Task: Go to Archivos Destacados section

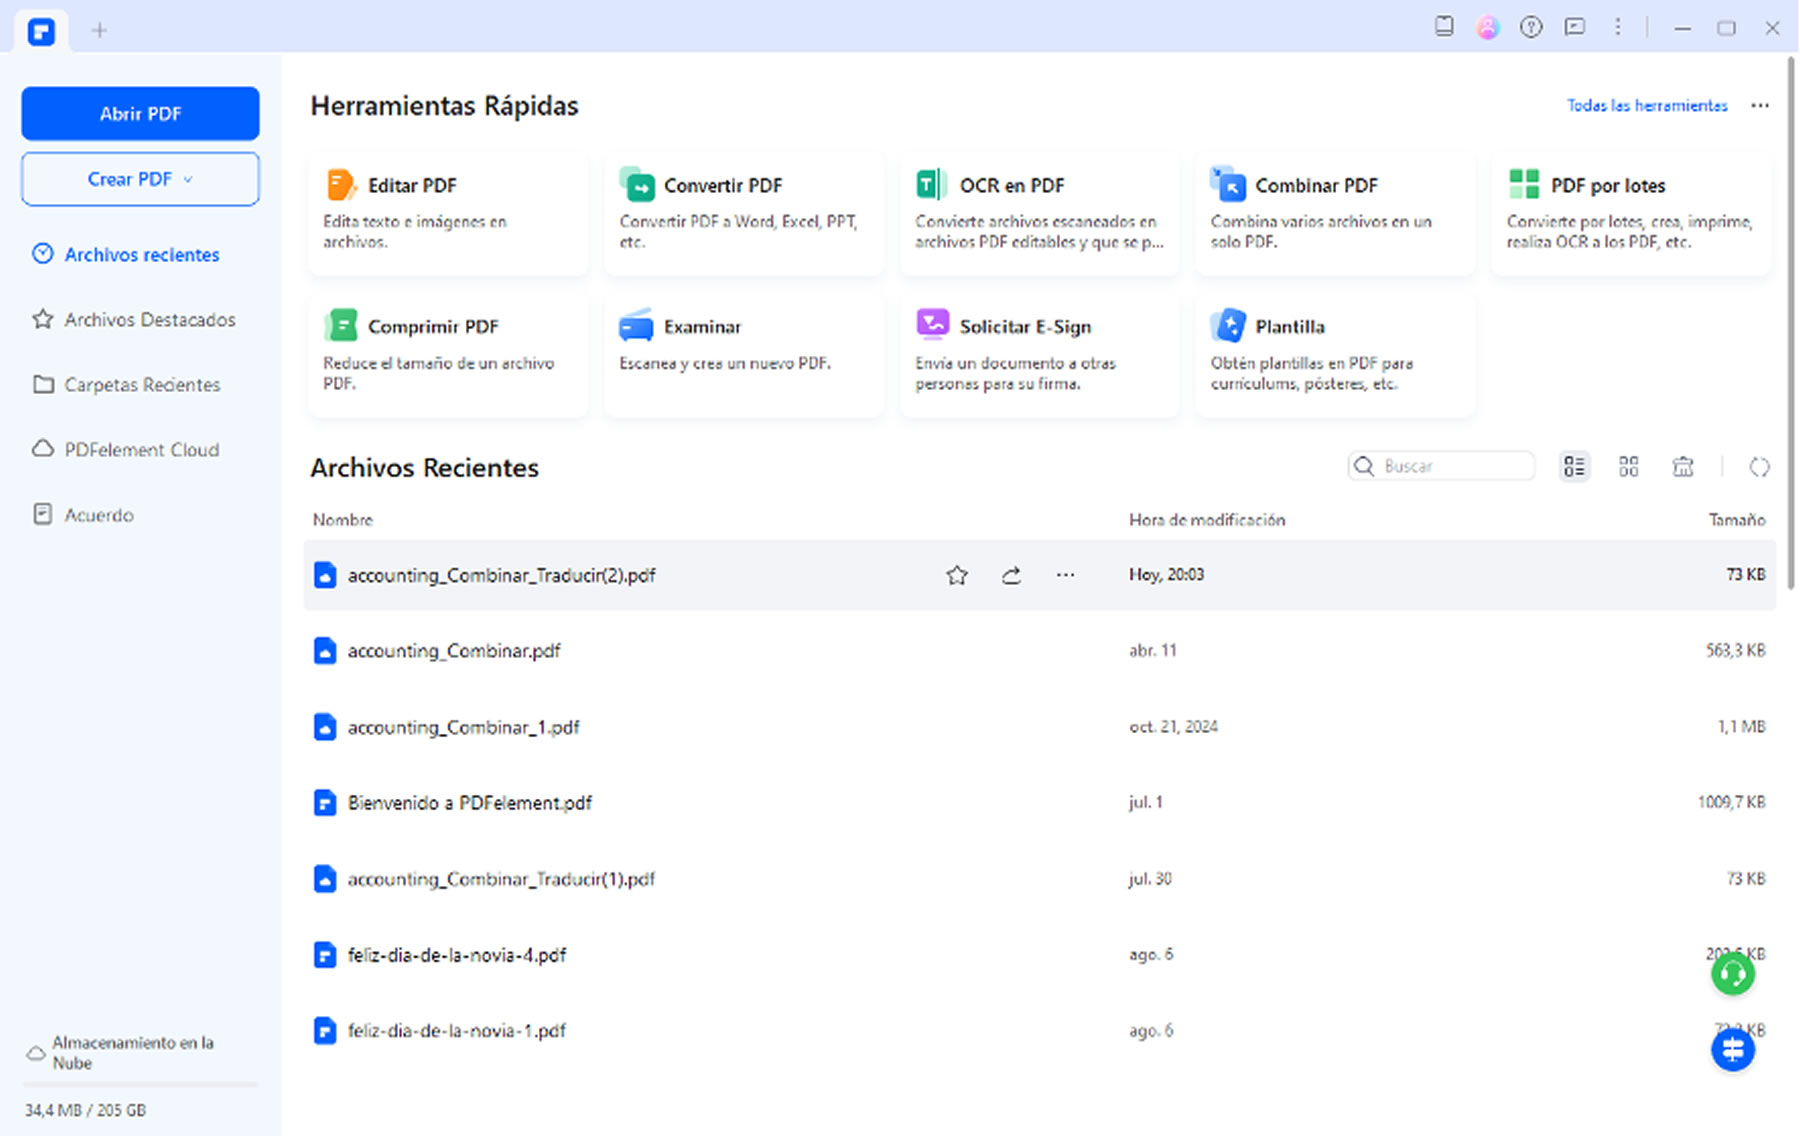Action: (150, 320)
